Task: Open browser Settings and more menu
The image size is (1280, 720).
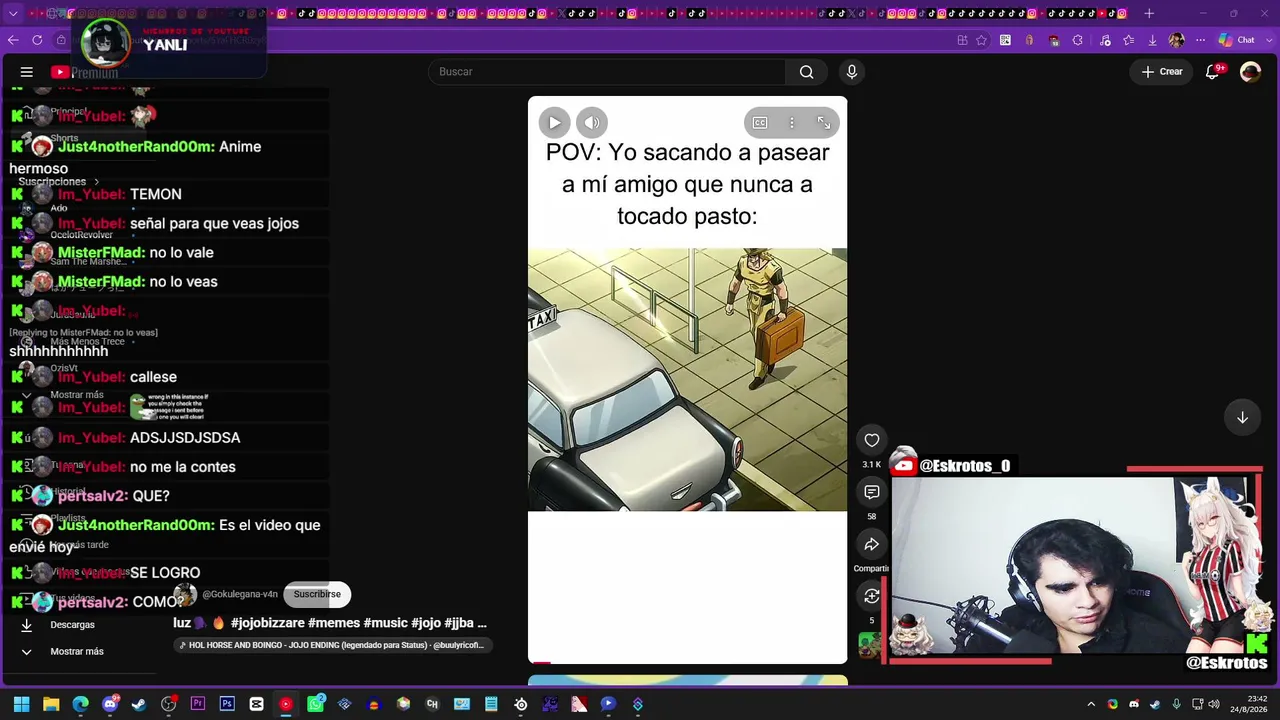Action: pos(1199,40)
